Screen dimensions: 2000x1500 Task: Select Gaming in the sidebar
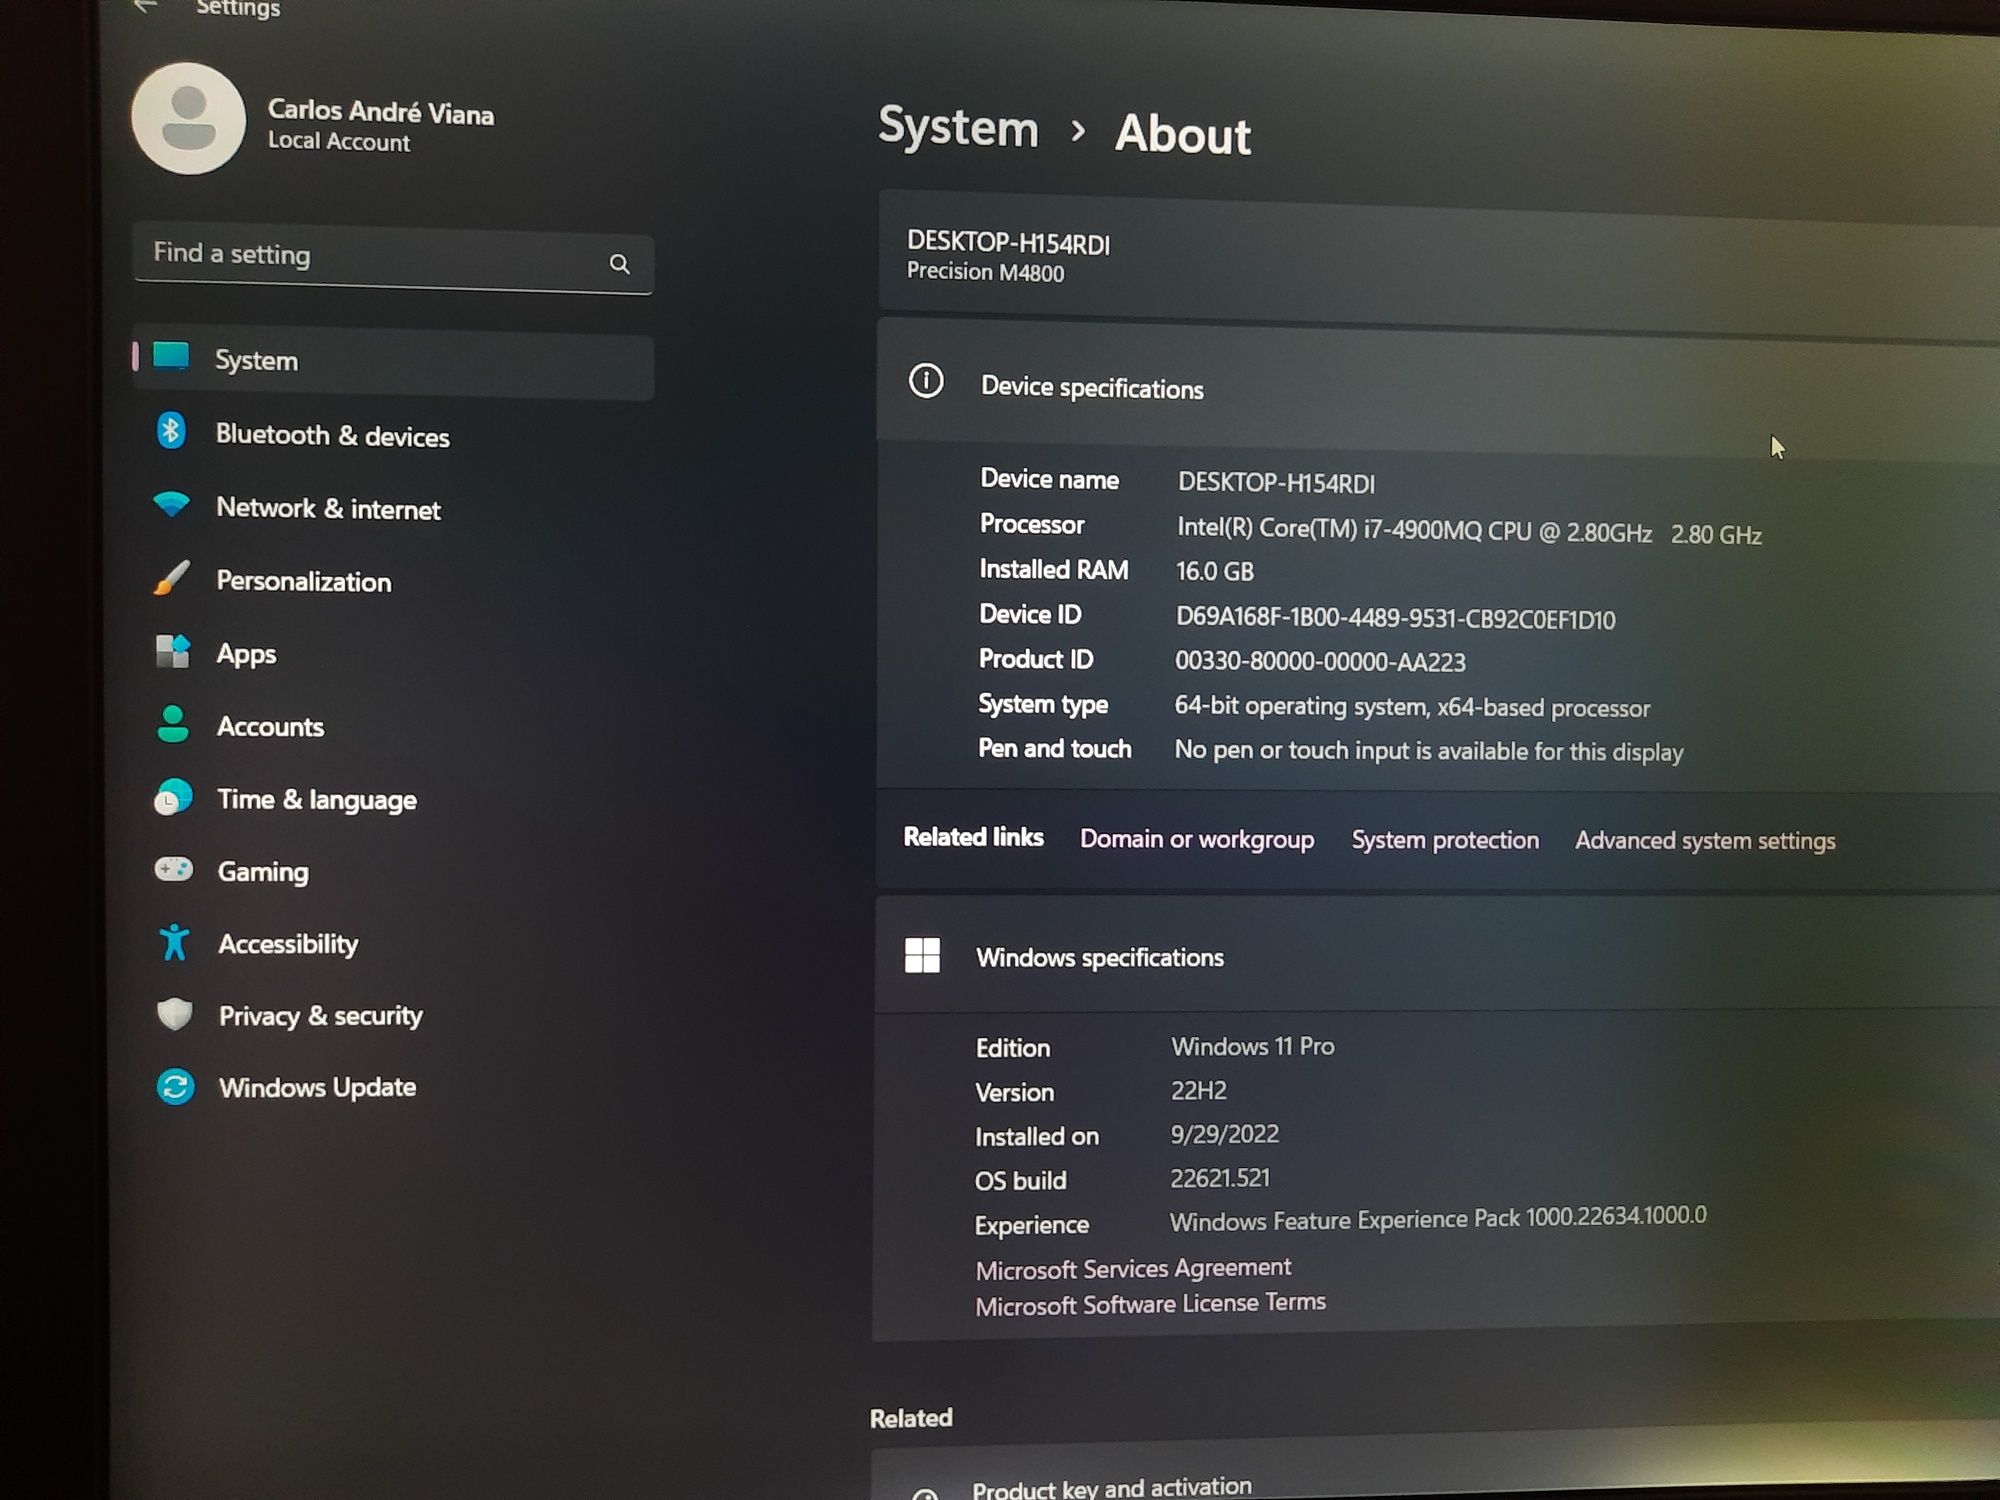click(x=394, y=871)
